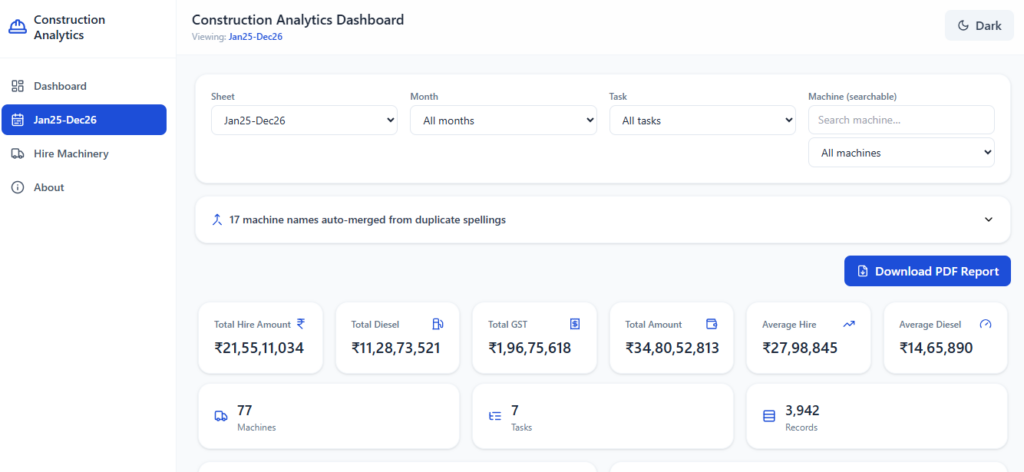1024x472 pixels.
Task: Click the gauge icon on Average Diesel card
Action: click(986, 324)
